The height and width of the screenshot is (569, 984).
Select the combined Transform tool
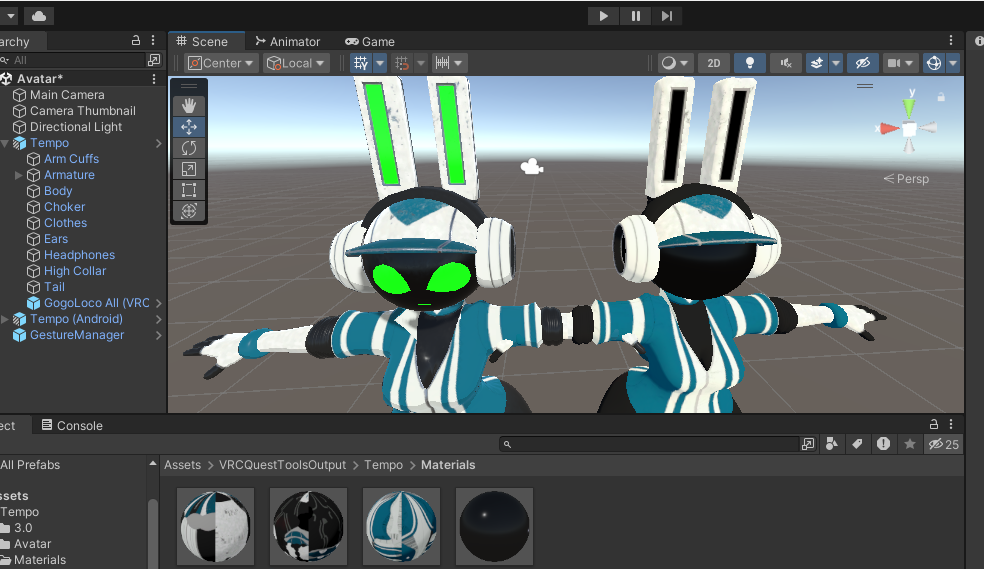(x=189, y=211)
